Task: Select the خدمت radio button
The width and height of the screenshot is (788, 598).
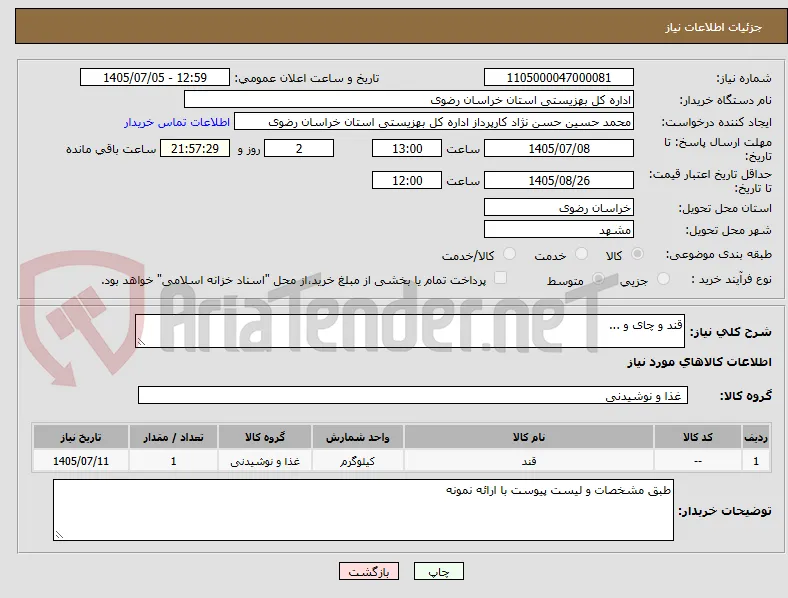Action: click(x=581, y=254)
